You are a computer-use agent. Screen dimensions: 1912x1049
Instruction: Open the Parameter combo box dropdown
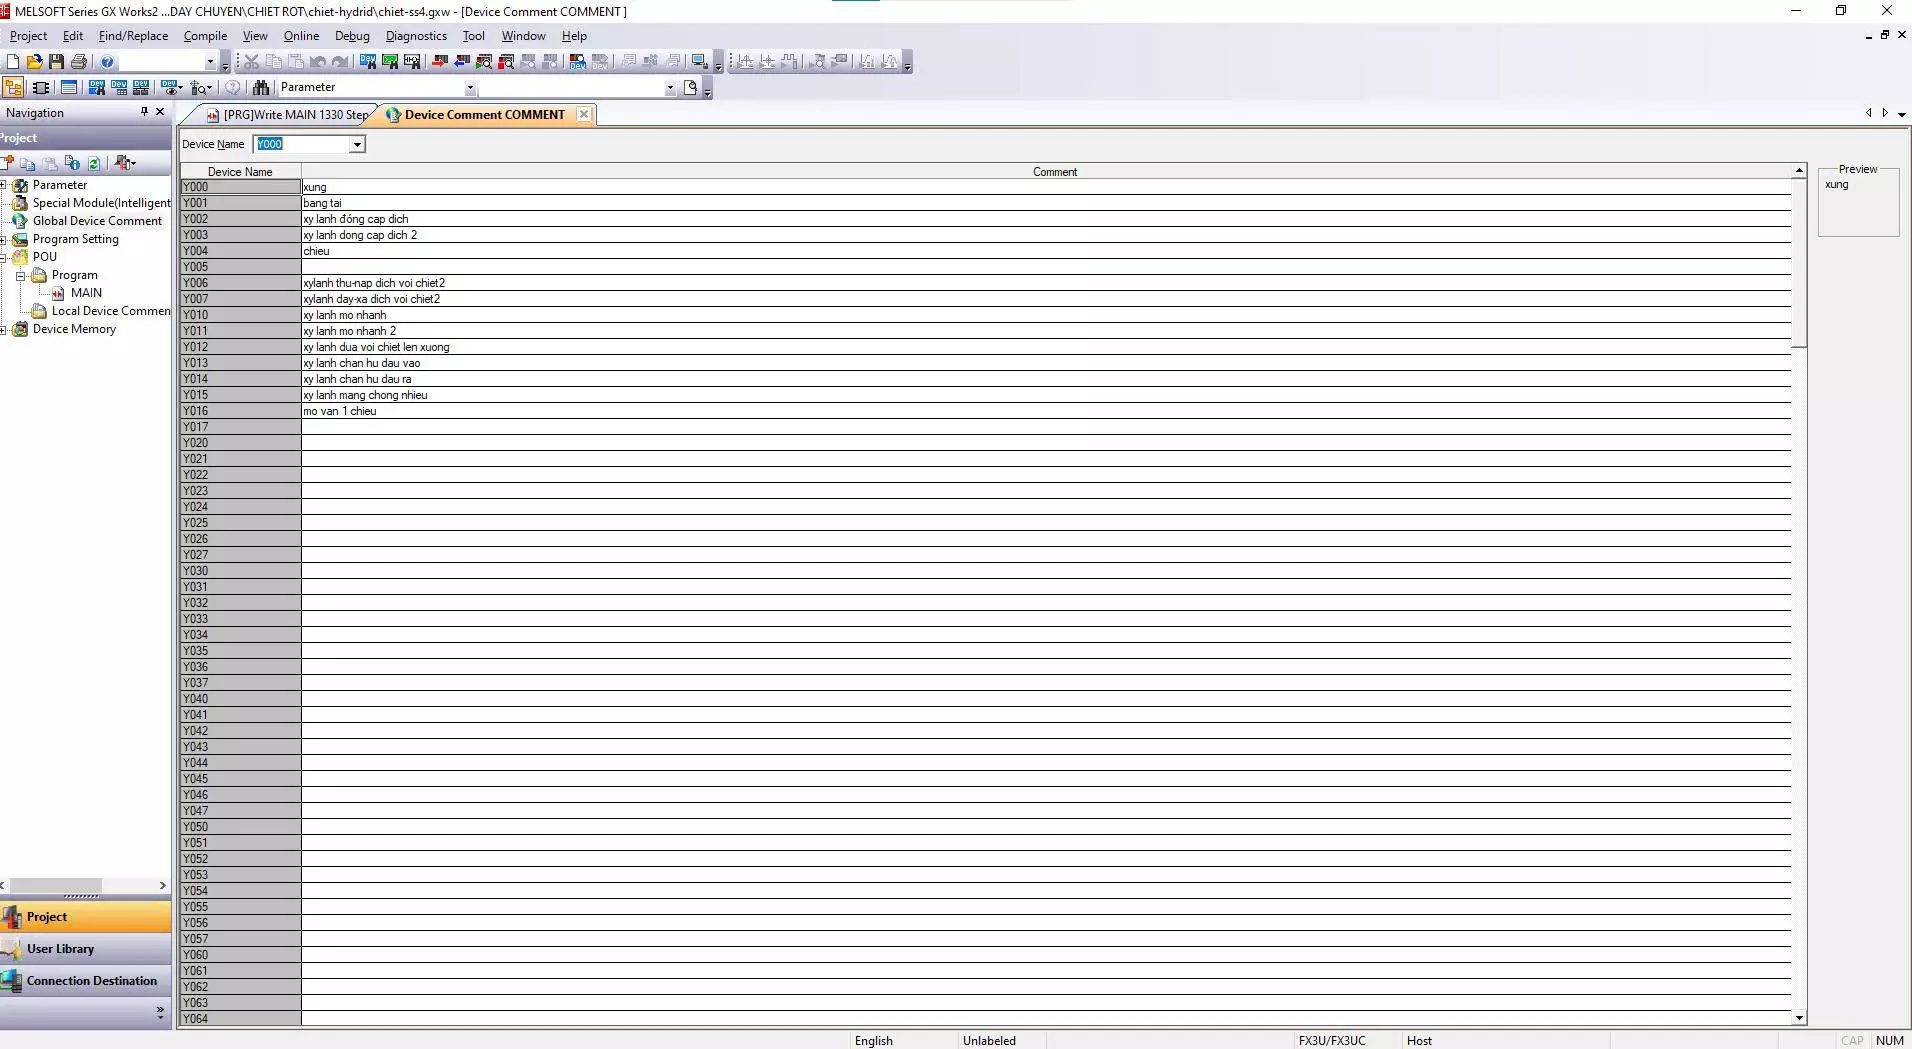click(470, 88)
